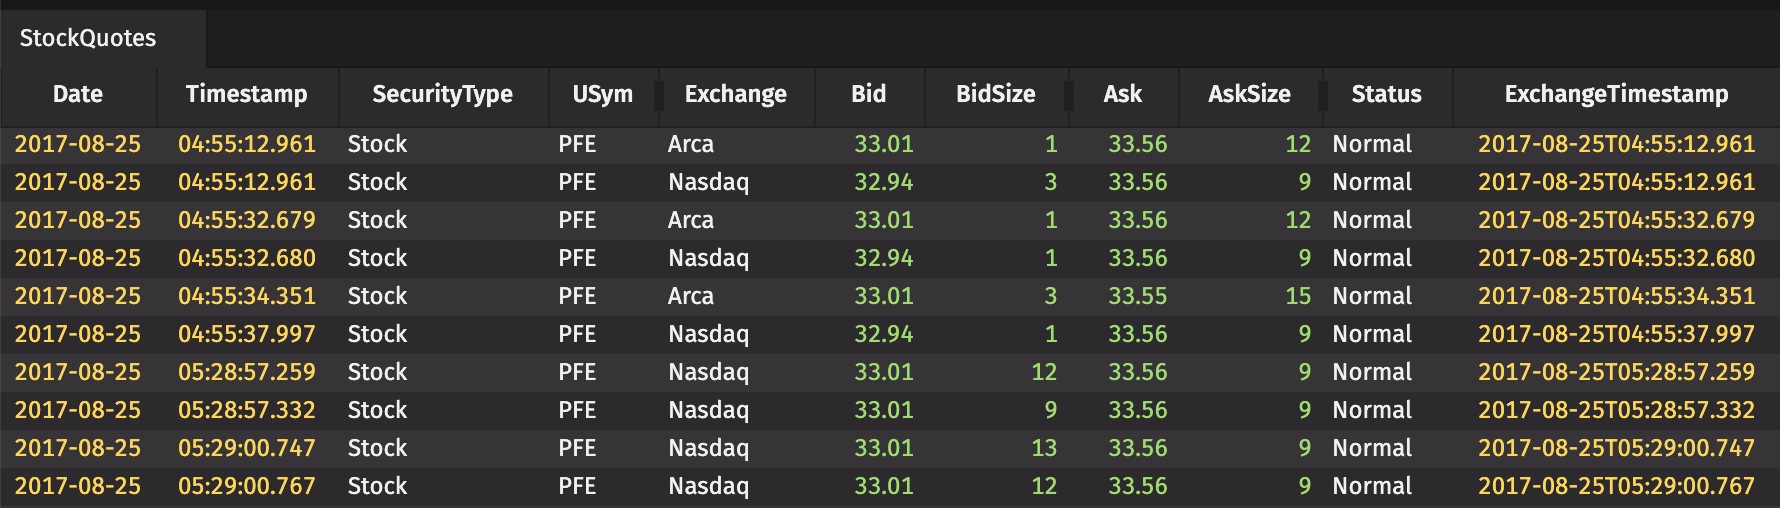Sort by the Date column header
This screenshot has width=1780, height=508.
pyautogui.click(x=78, y=94)
